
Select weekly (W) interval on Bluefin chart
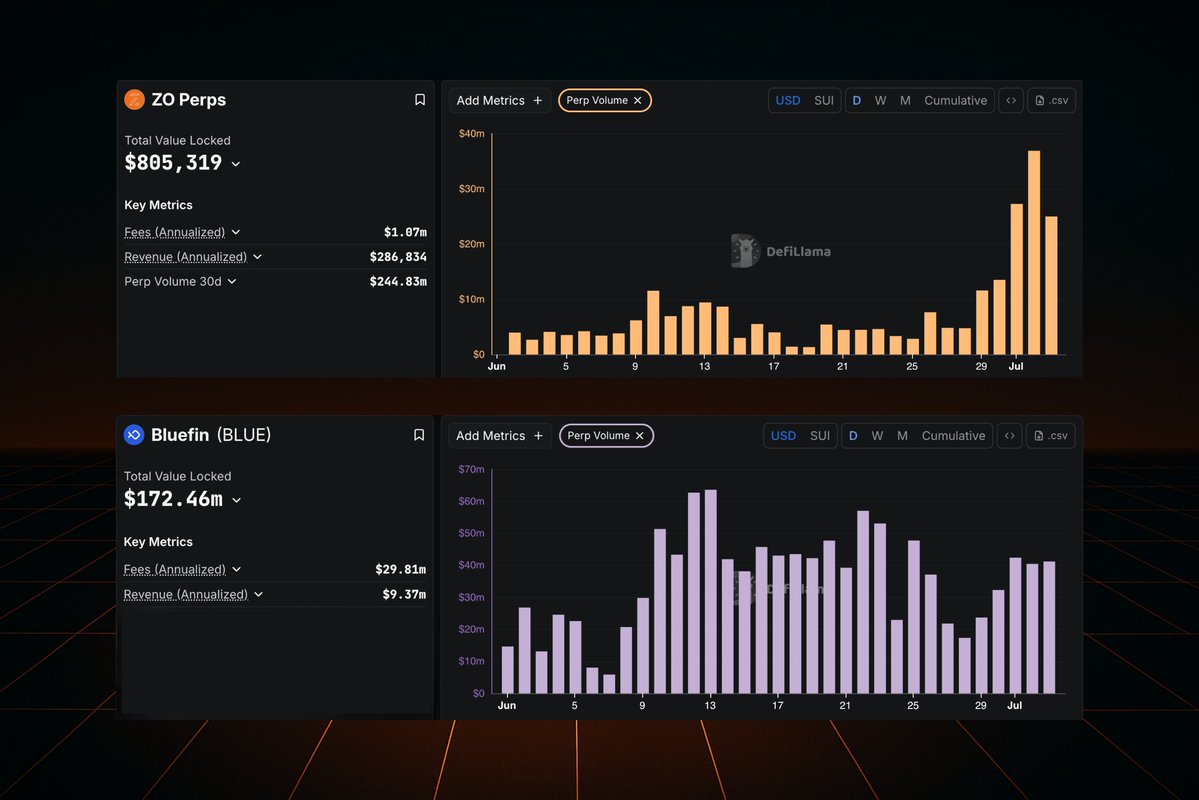pos(877,436)
